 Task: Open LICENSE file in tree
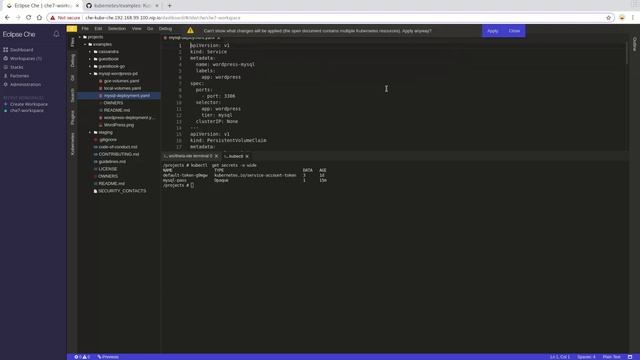click(108, 169)
